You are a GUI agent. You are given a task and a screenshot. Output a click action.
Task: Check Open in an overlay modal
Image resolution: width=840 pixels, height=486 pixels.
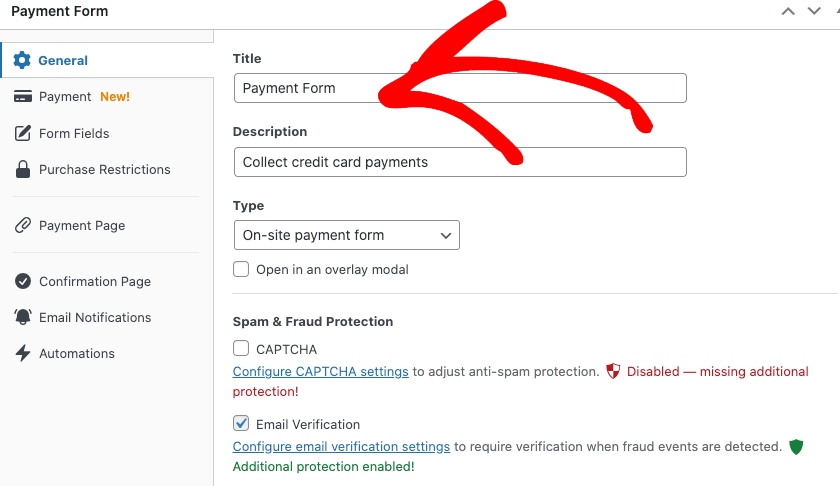pyautogui.click(x=241, y=269)
